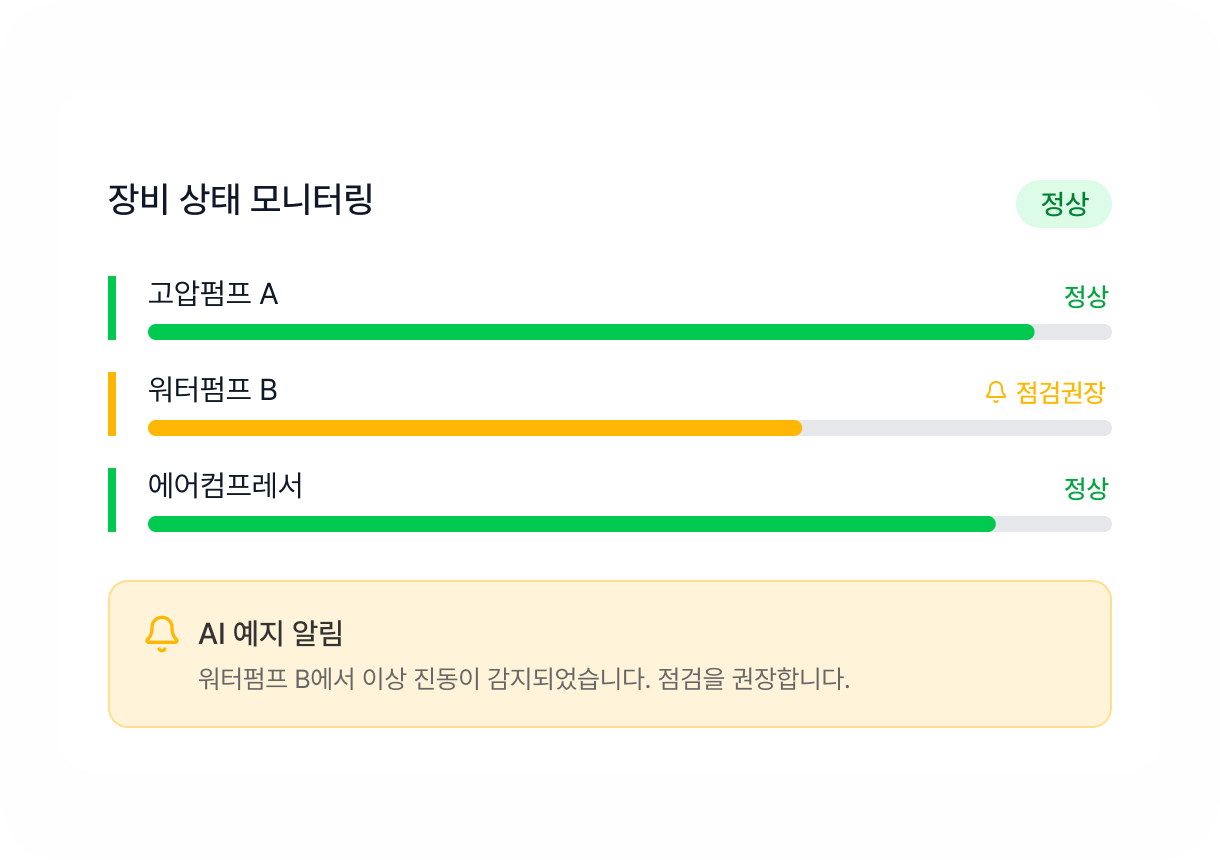
Task: Select the 워터펌프 B equipment name
Action: (213, 390)
